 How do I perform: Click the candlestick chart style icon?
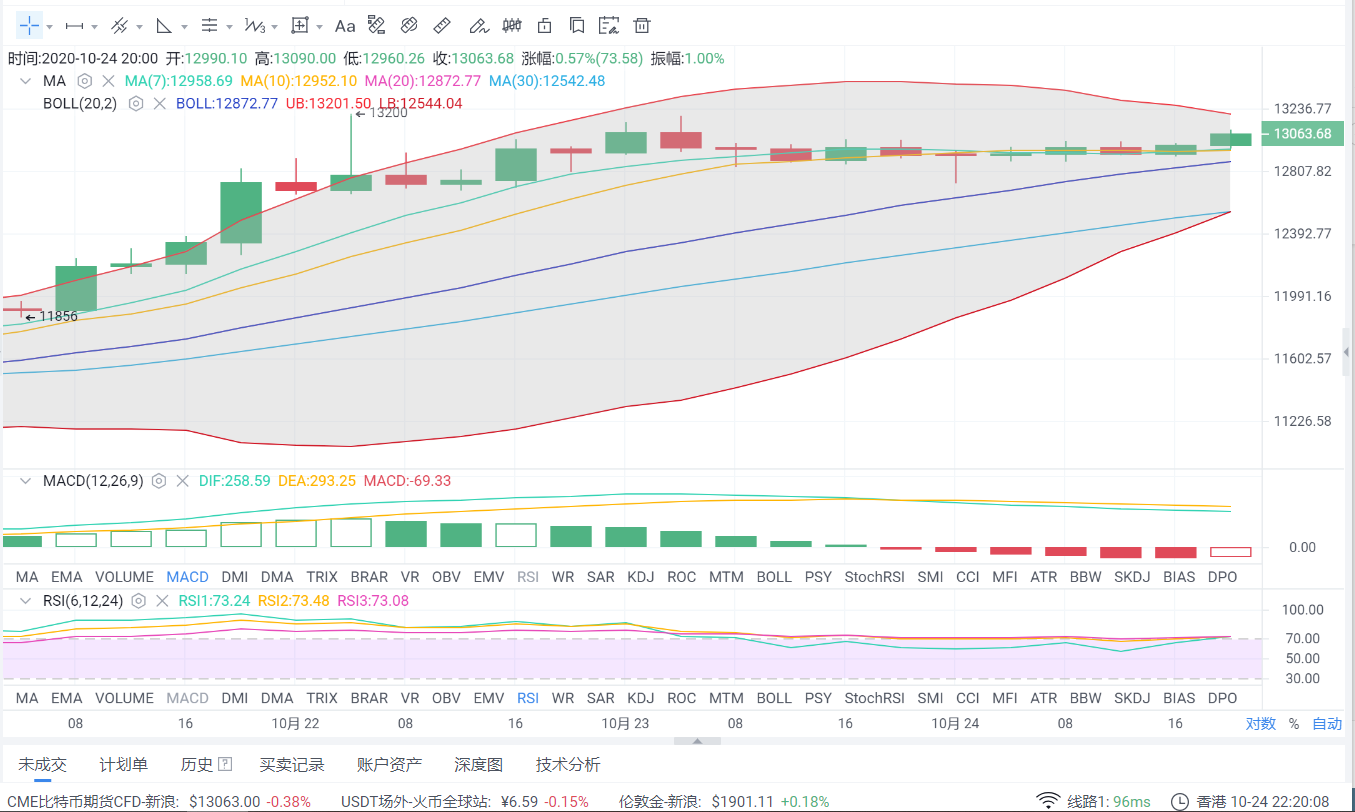click(x=511, y=25)
